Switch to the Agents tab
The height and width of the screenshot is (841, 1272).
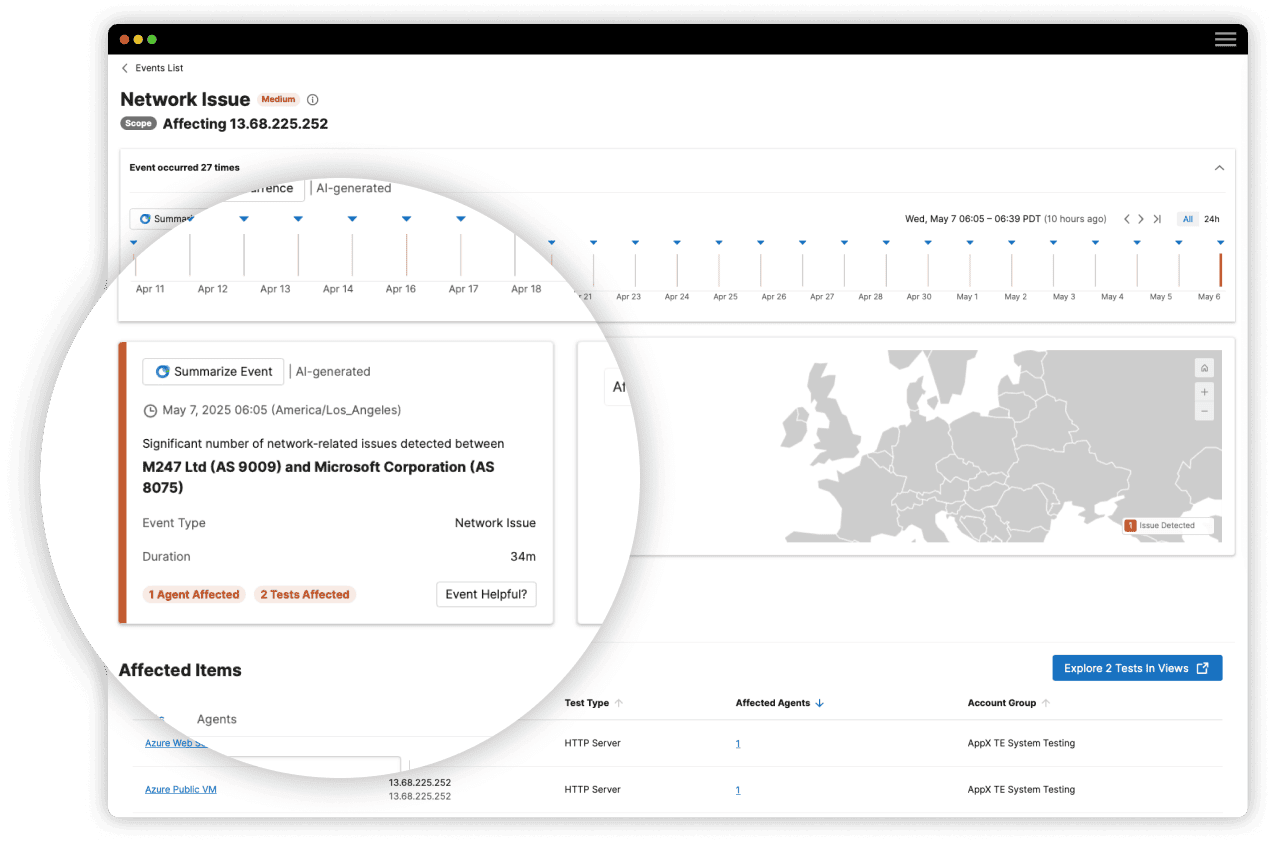216,719
